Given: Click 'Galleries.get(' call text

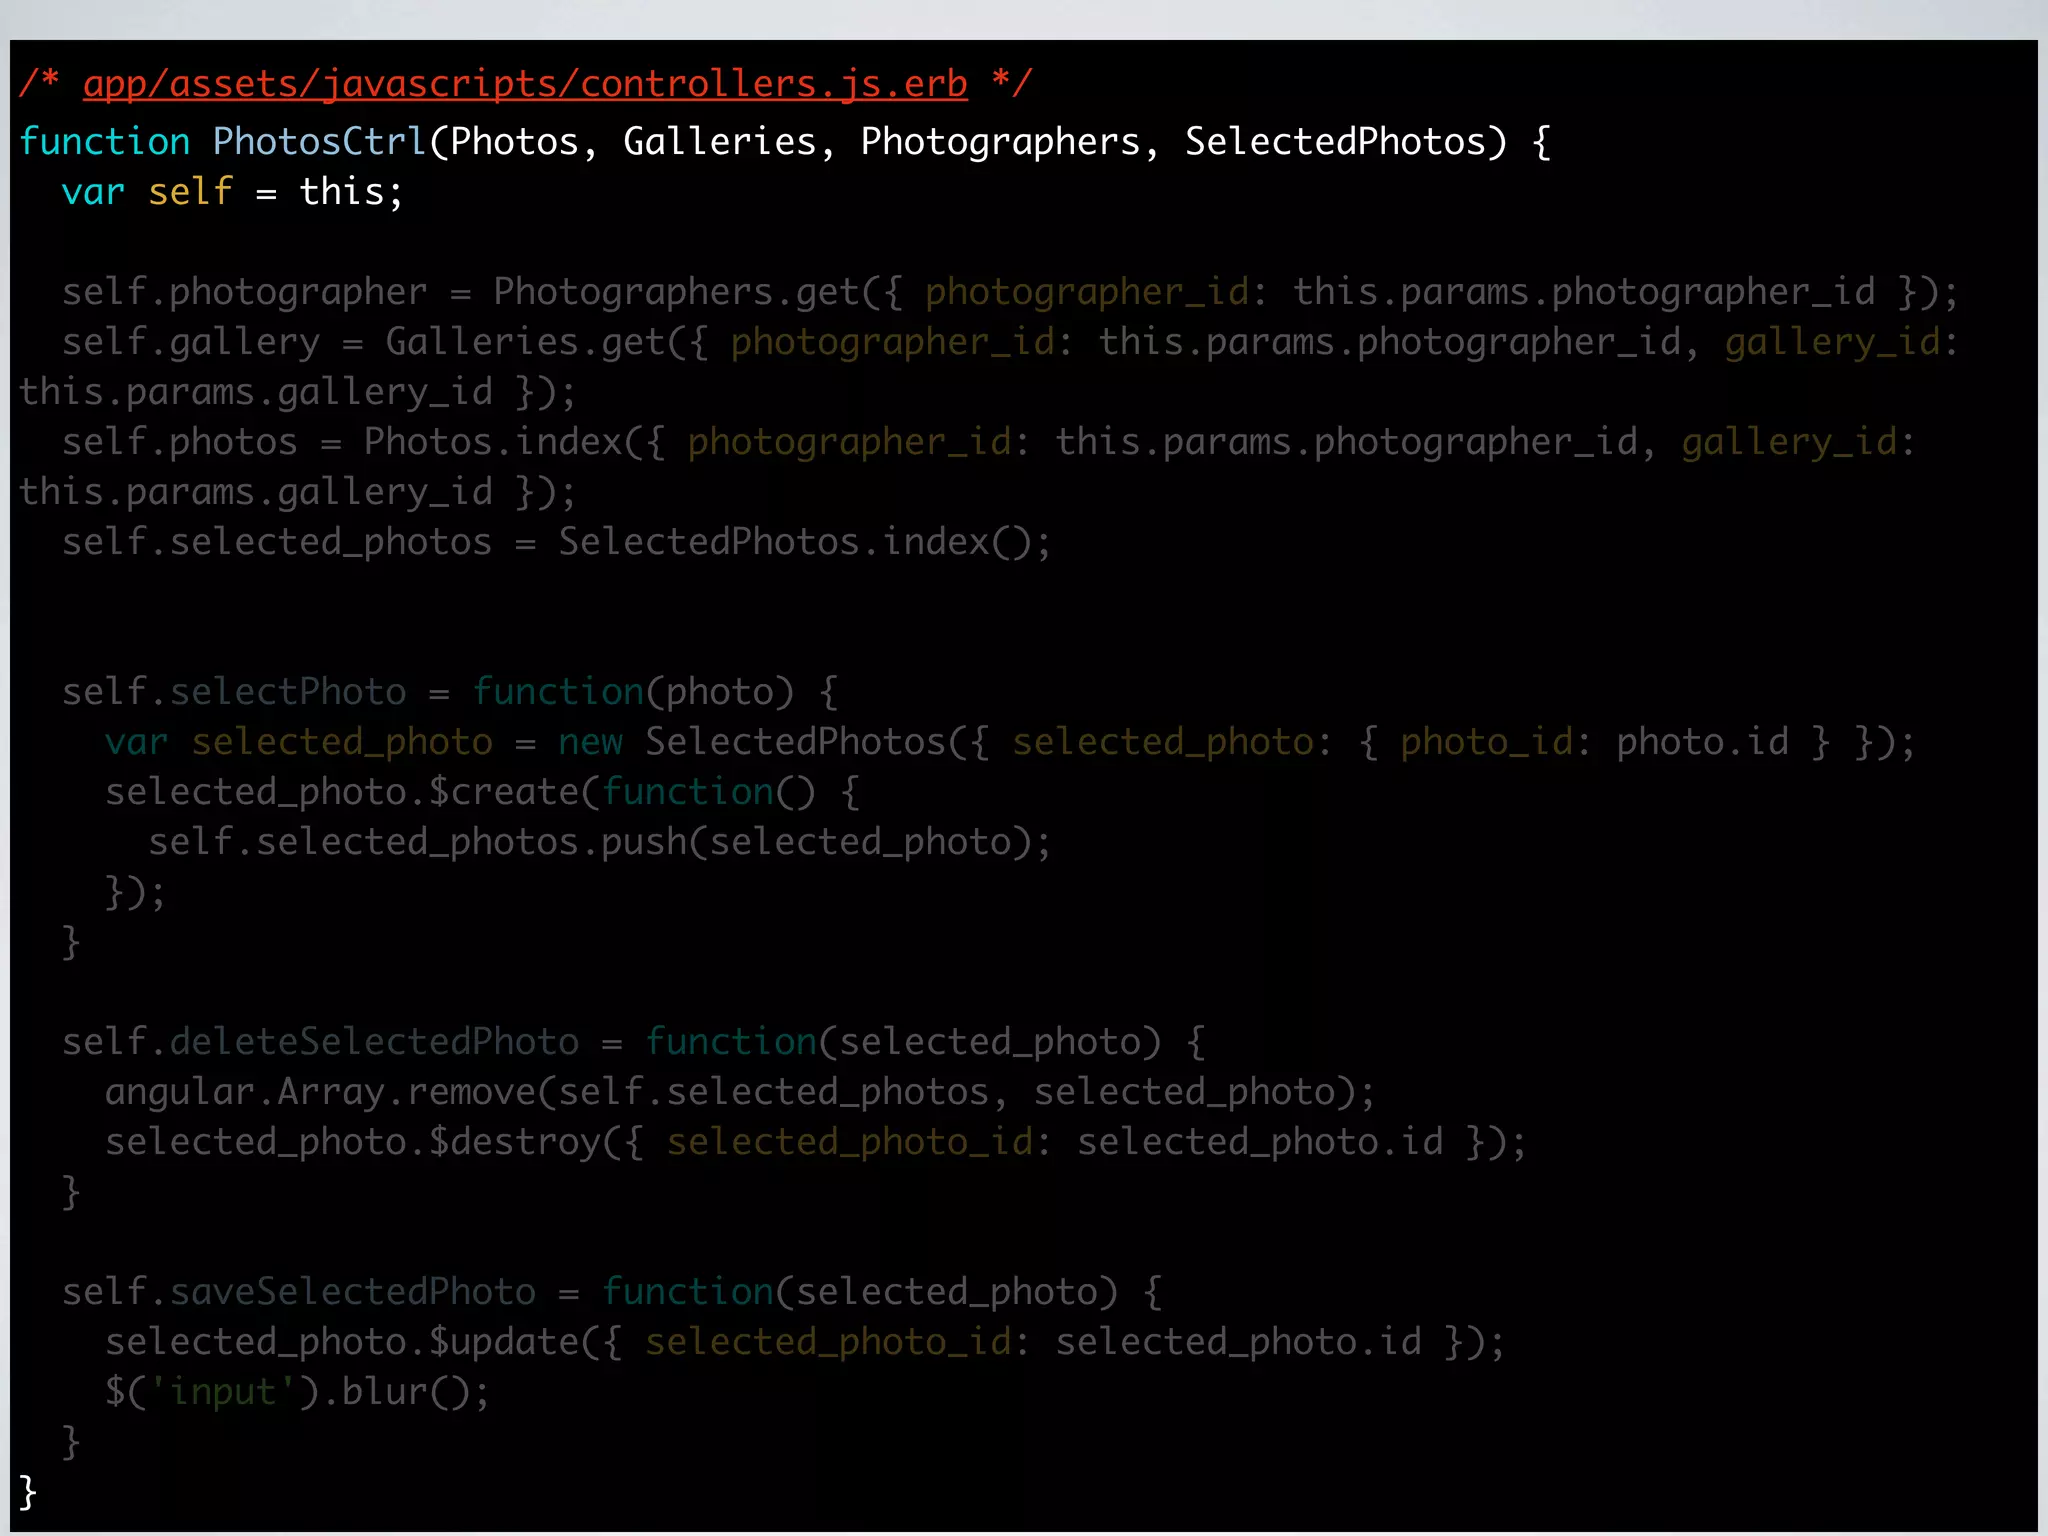Looking at the screenshot, I should click(x=537, y=343).
